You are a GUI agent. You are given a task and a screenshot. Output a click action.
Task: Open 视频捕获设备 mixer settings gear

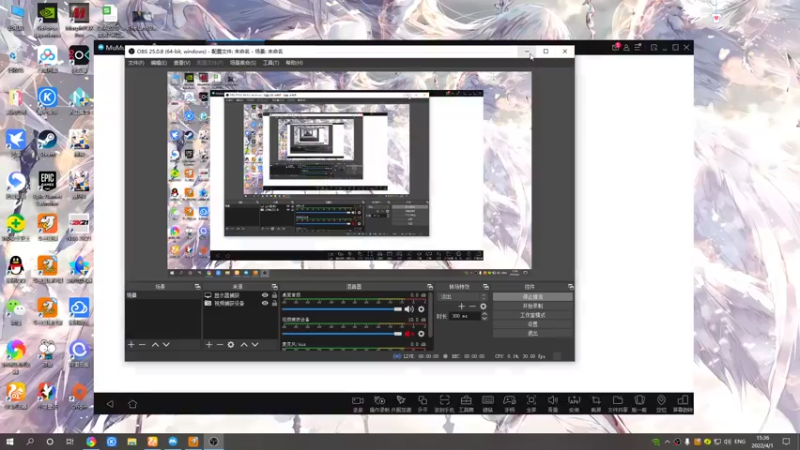(421, 334)
